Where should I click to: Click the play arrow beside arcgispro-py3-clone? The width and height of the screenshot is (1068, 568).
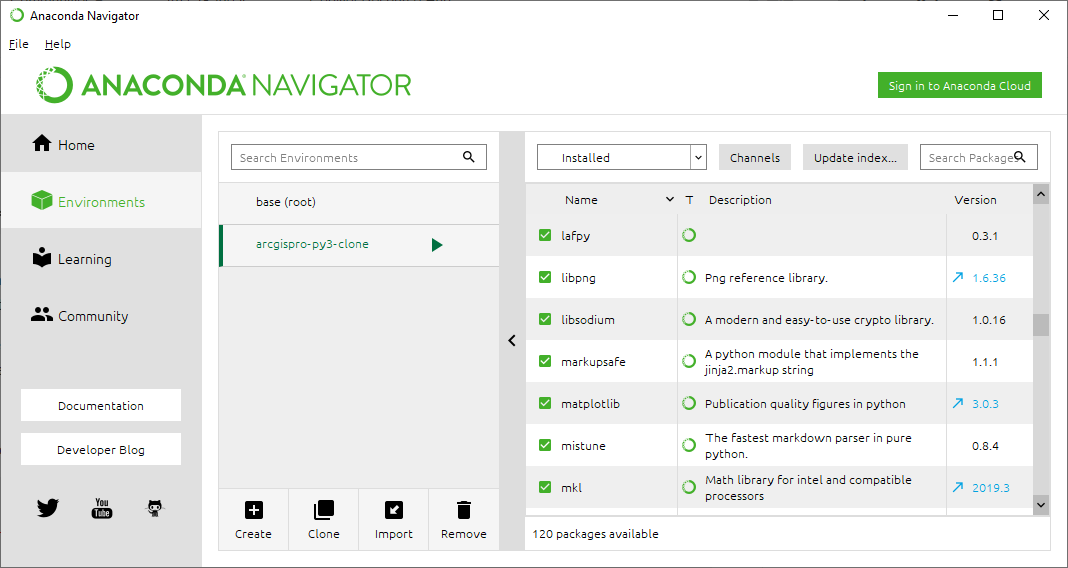[x=437, y=244]
